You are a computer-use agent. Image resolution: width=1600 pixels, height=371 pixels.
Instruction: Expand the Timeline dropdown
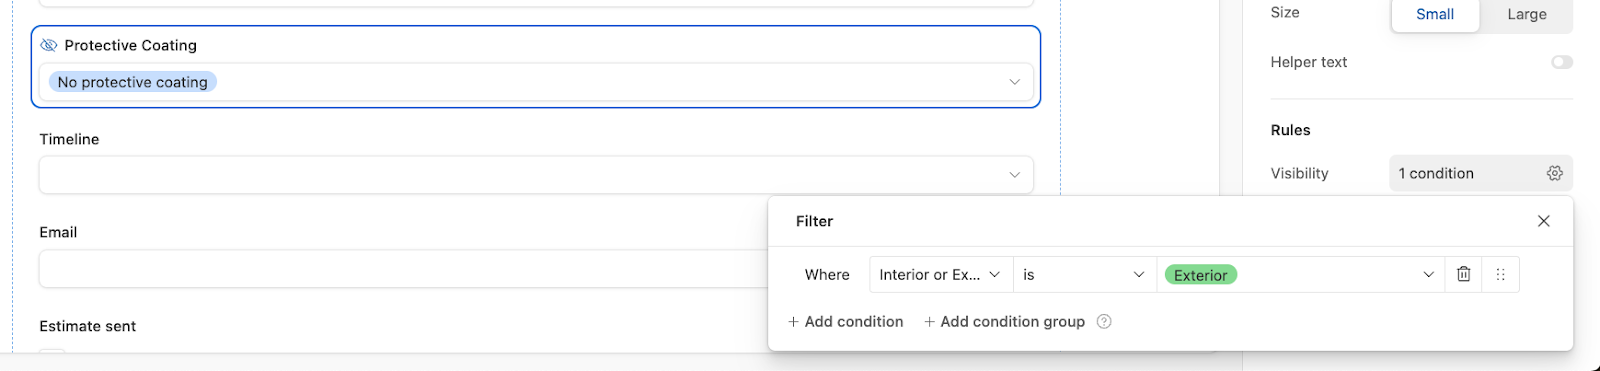coord(536,175)
